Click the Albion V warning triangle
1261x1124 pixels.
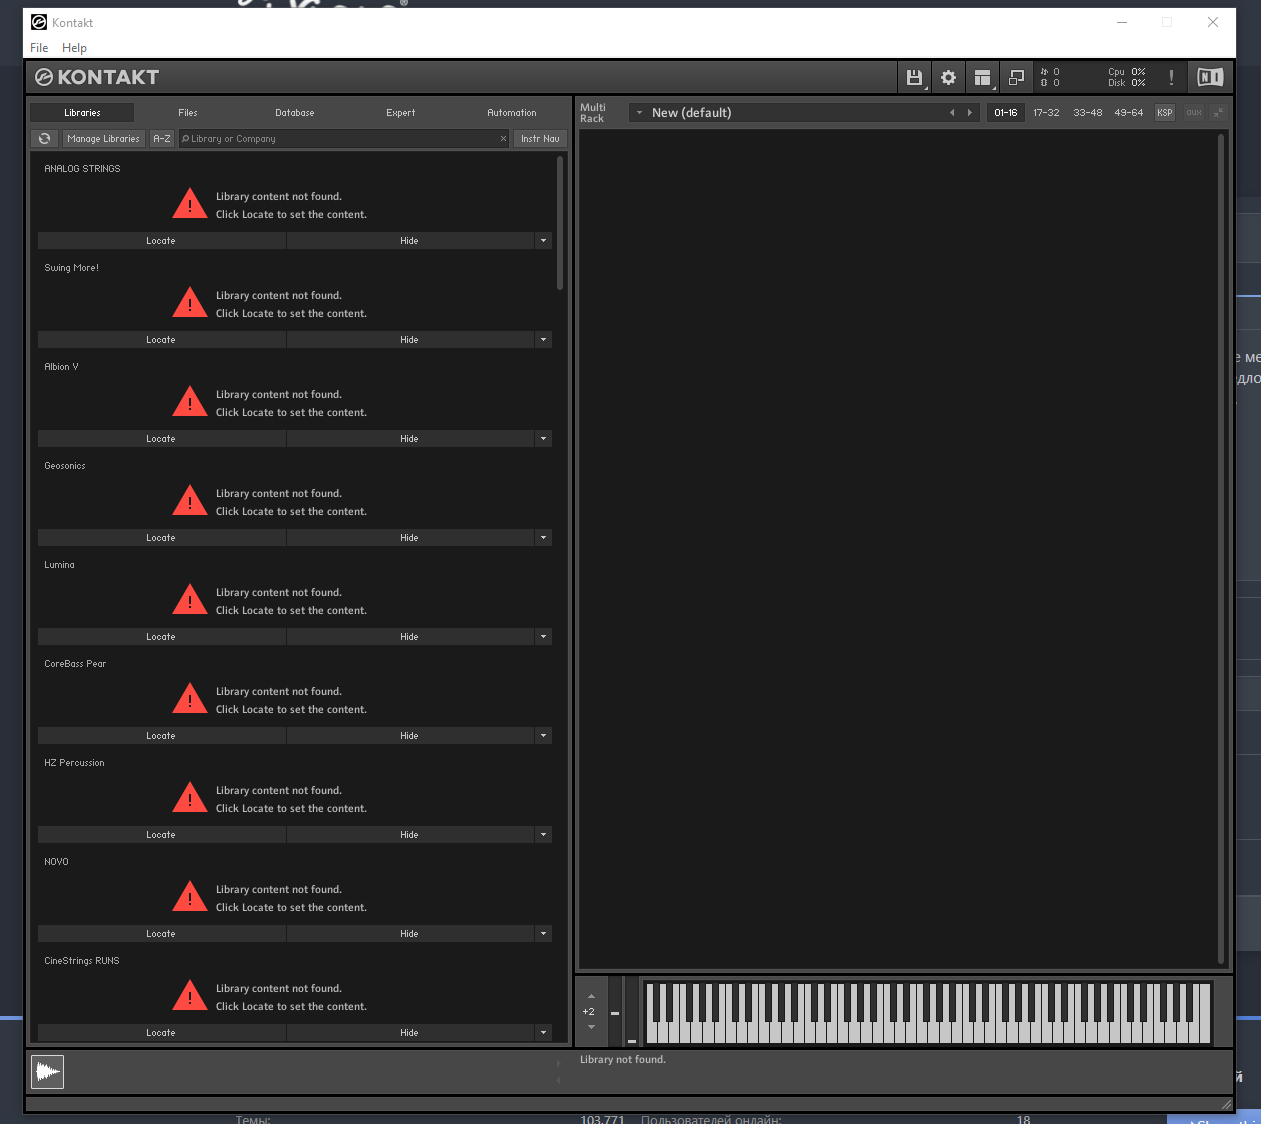pyautogui.click(x=190, y=402)
